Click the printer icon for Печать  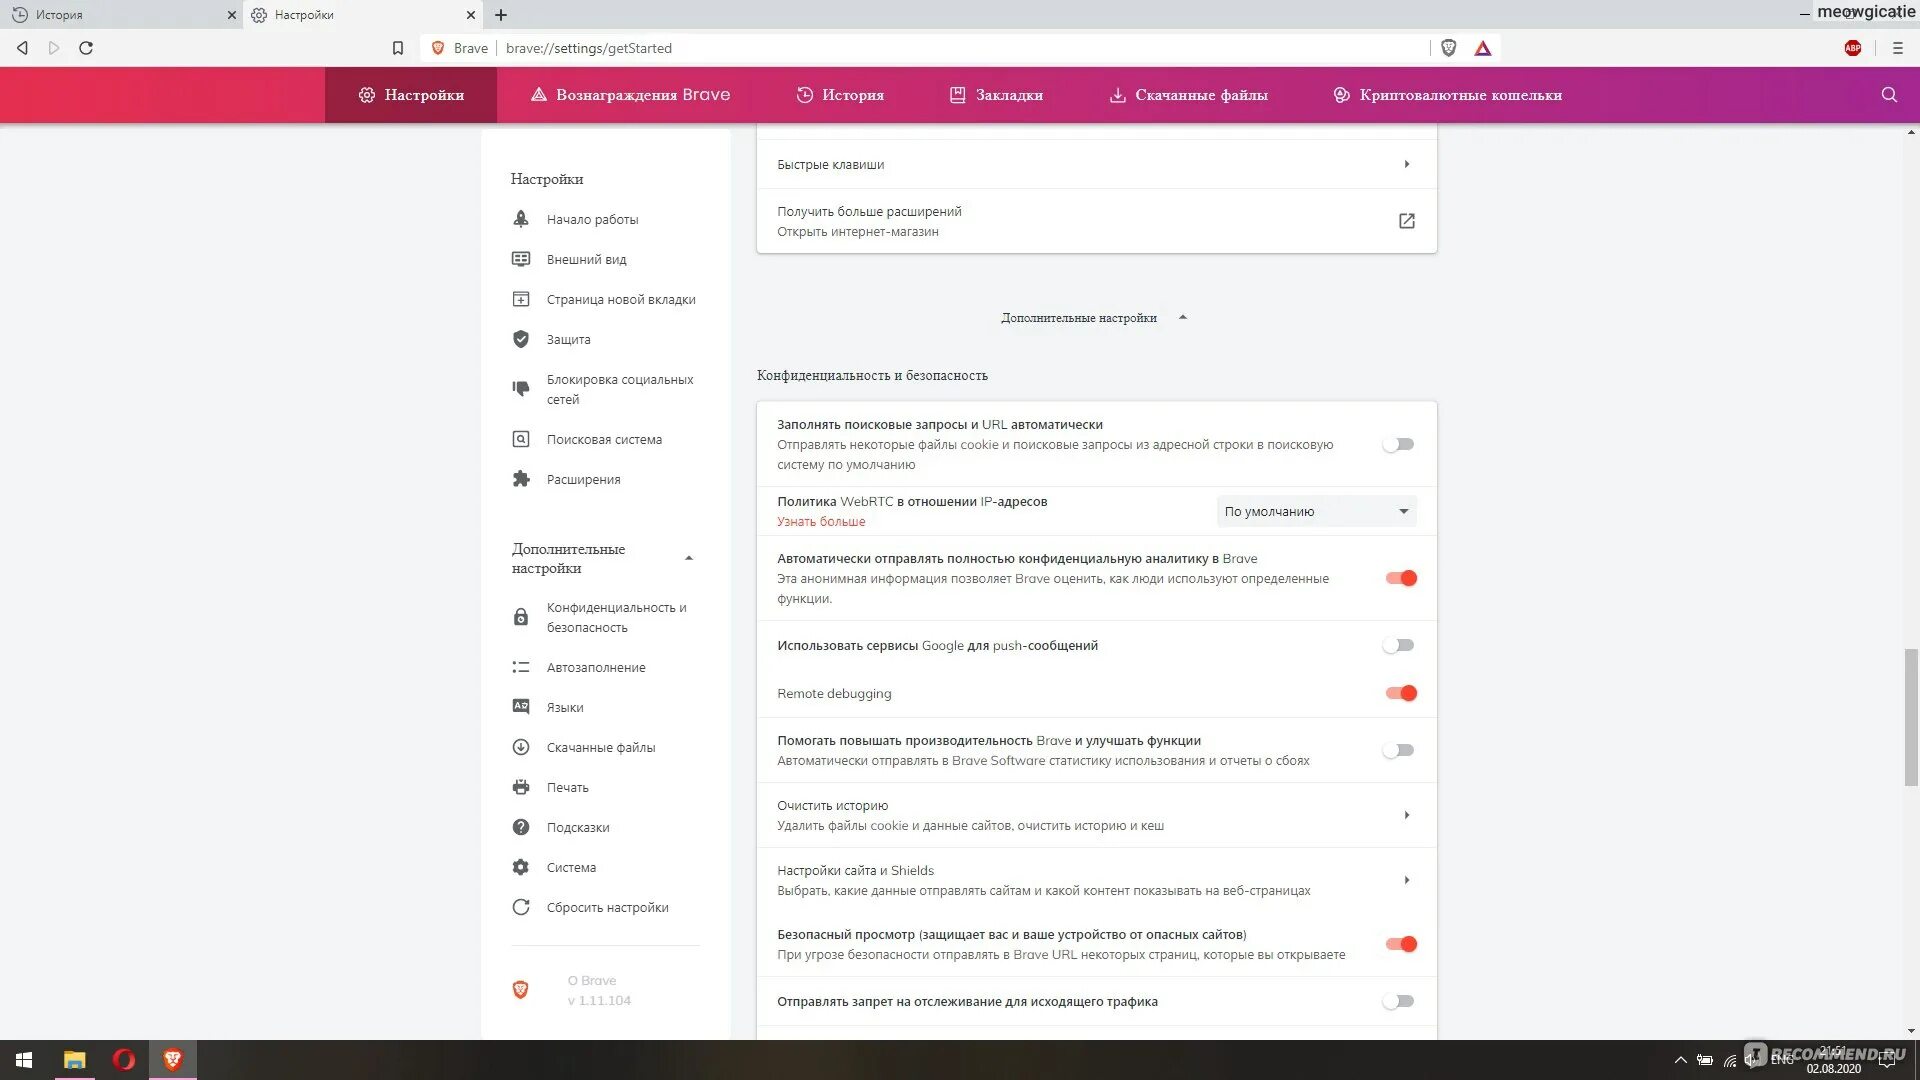click(x=521, y=787)
